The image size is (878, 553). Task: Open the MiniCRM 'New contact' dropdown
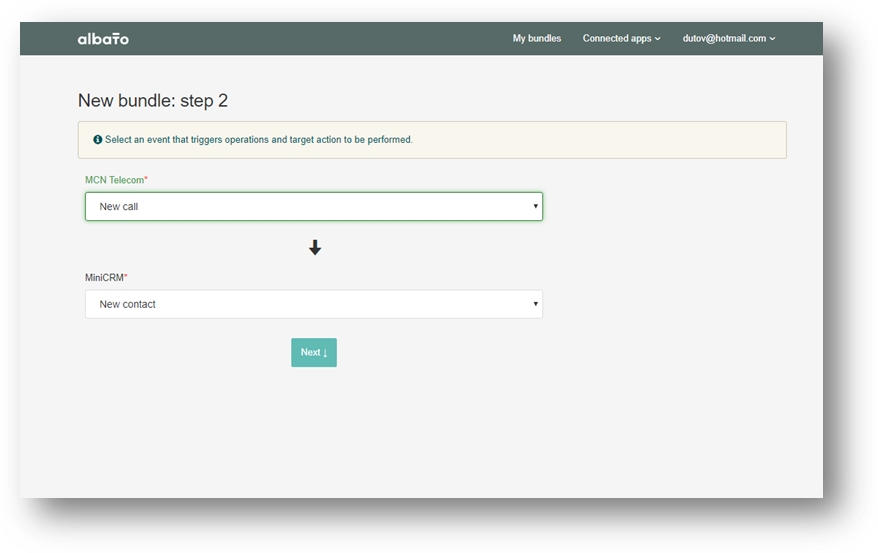[x=314, y=304]
